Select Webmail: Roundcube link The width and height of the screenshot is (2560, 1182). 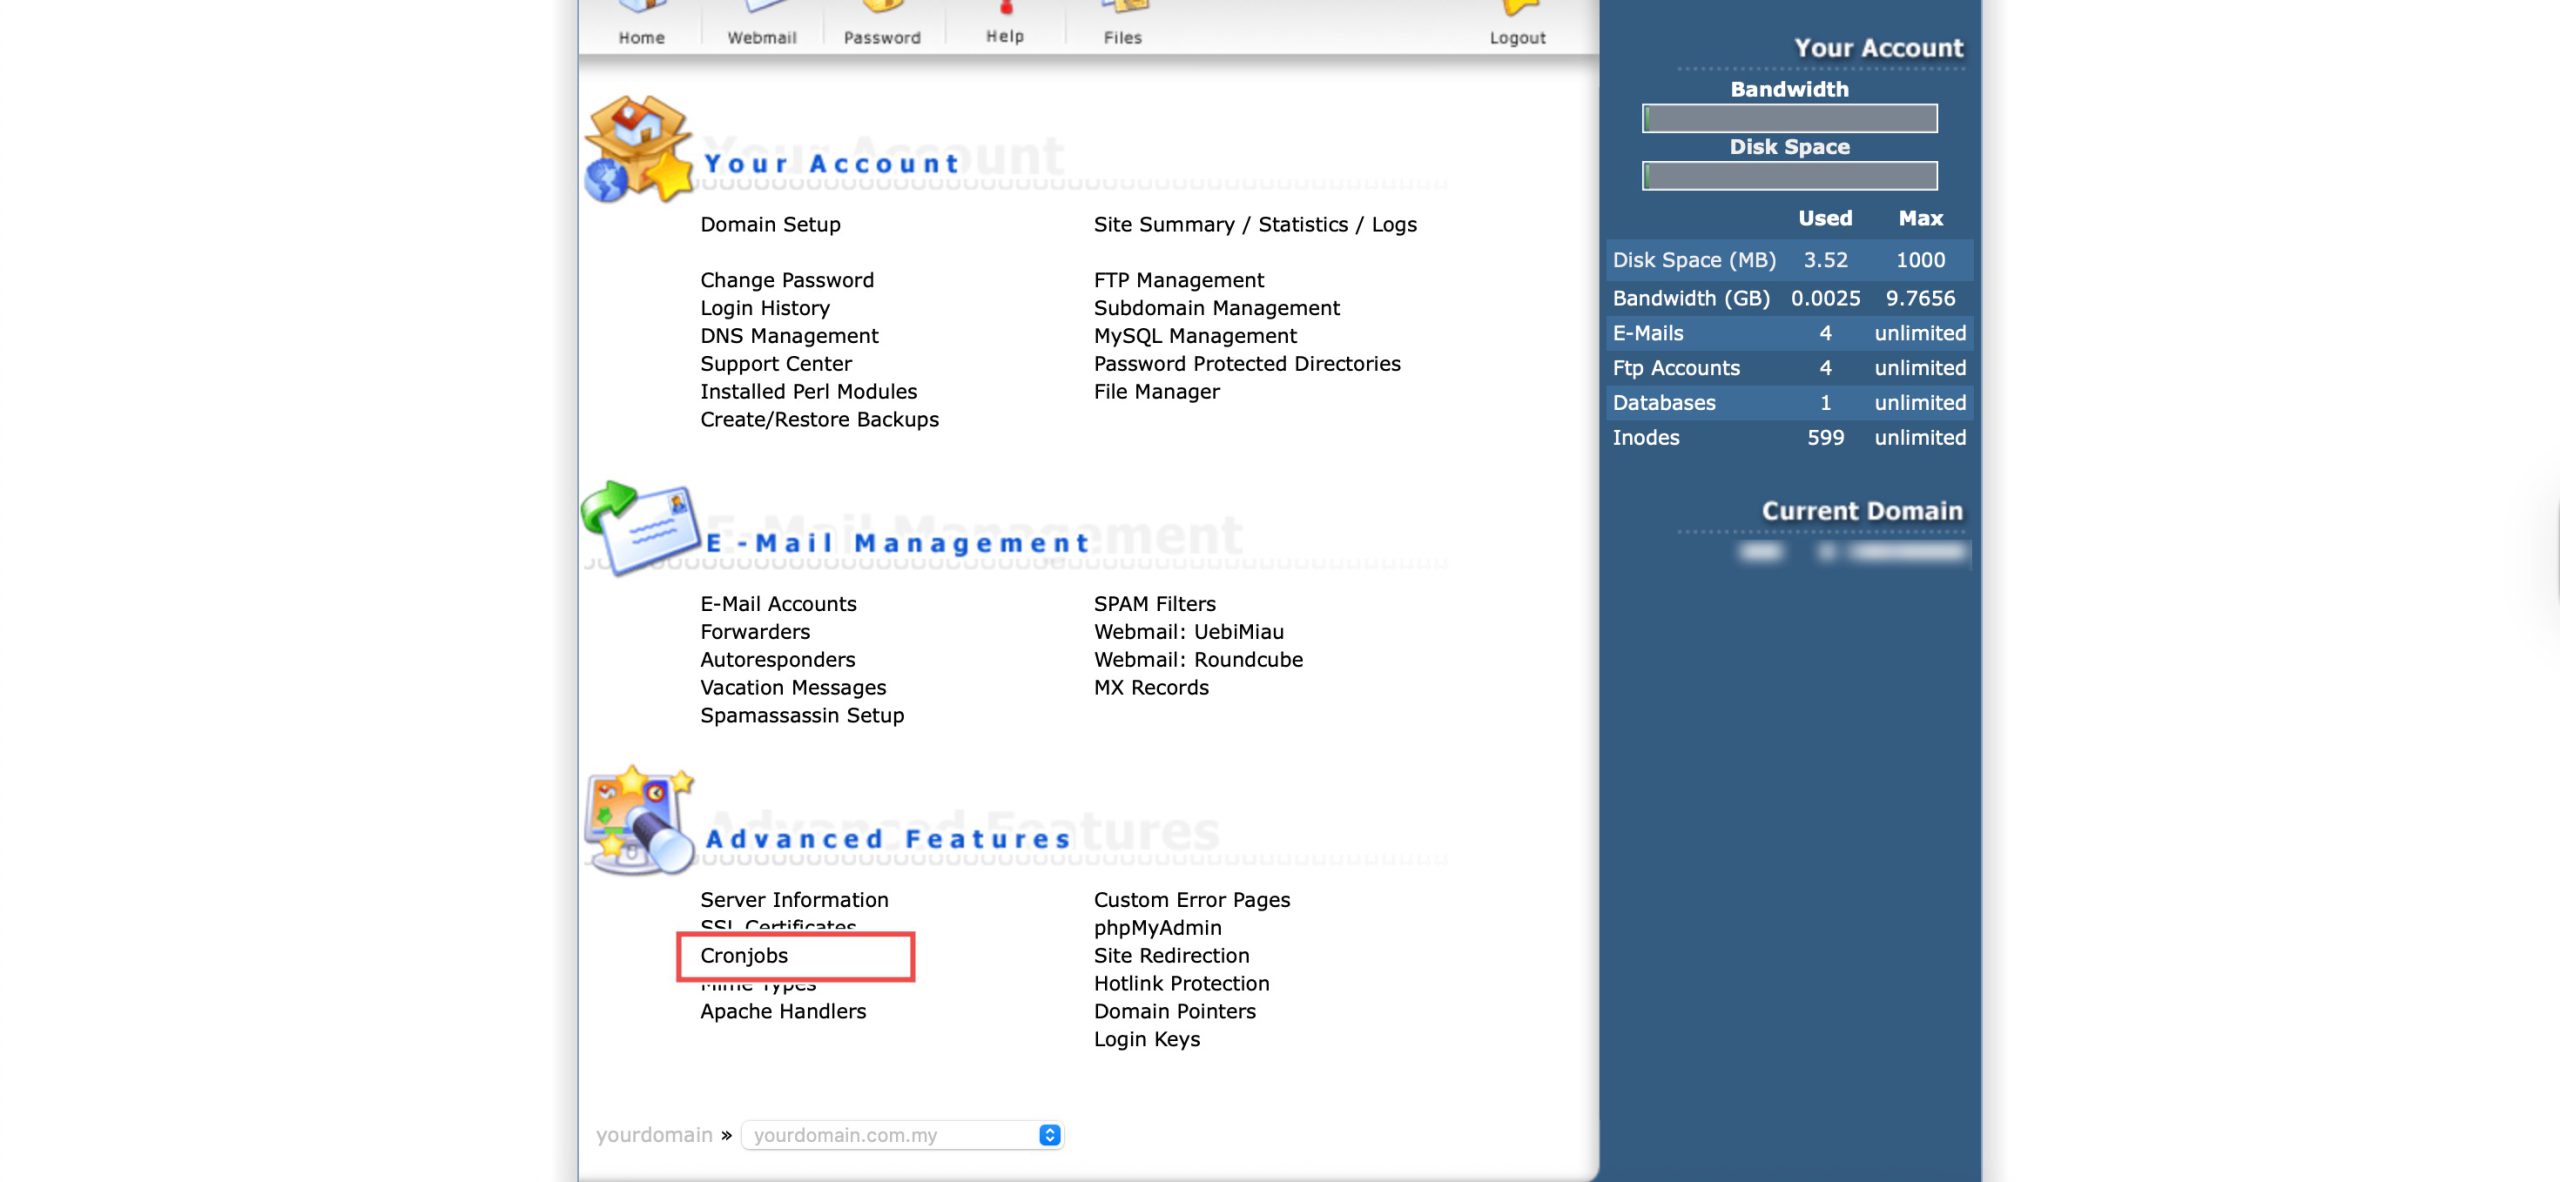(1197, 660)
